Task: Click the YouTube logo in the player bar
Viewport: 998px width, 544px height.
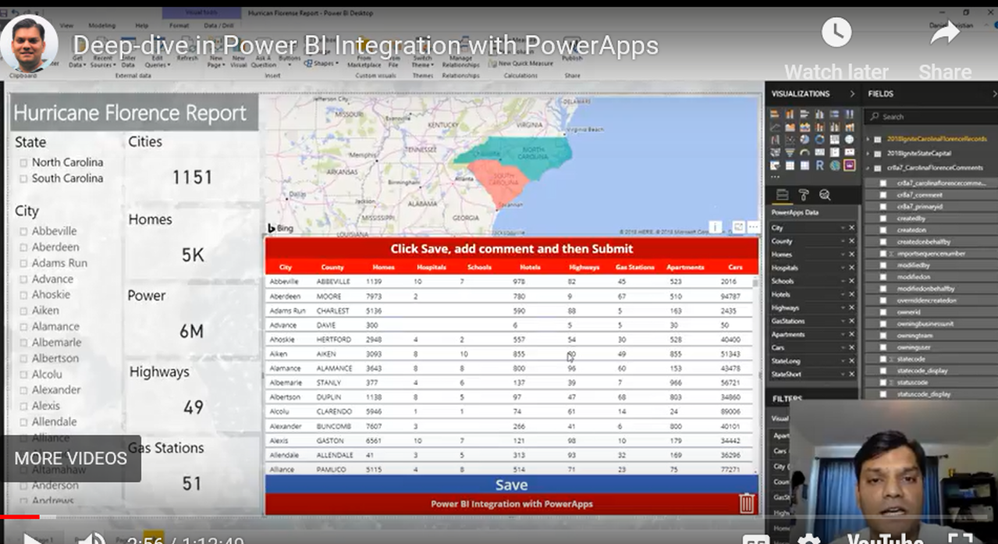Action: click(885, 538)
